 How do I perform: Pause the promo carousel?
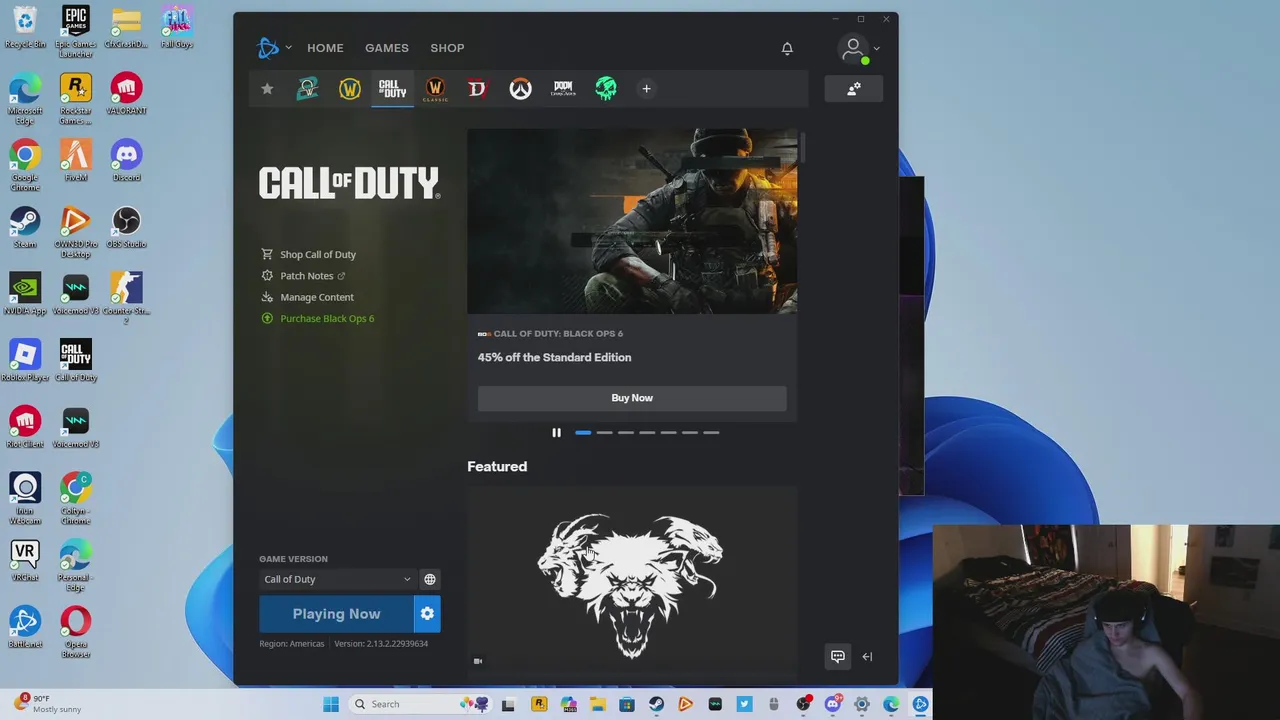click(556, 433)
